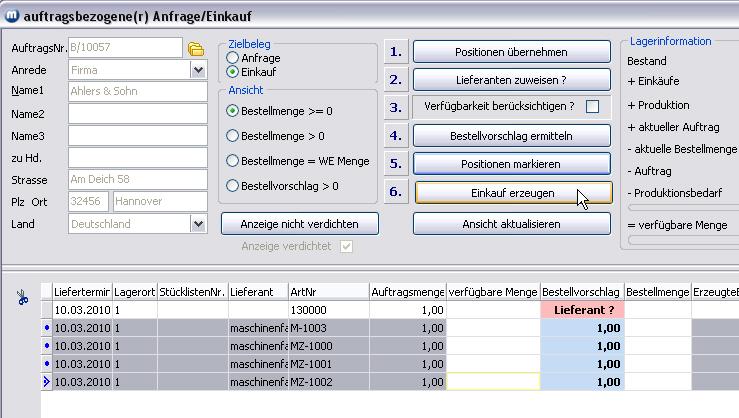Select the Anfrage radio option
Viewport: 739px width, 418px height.
[233, 59]
